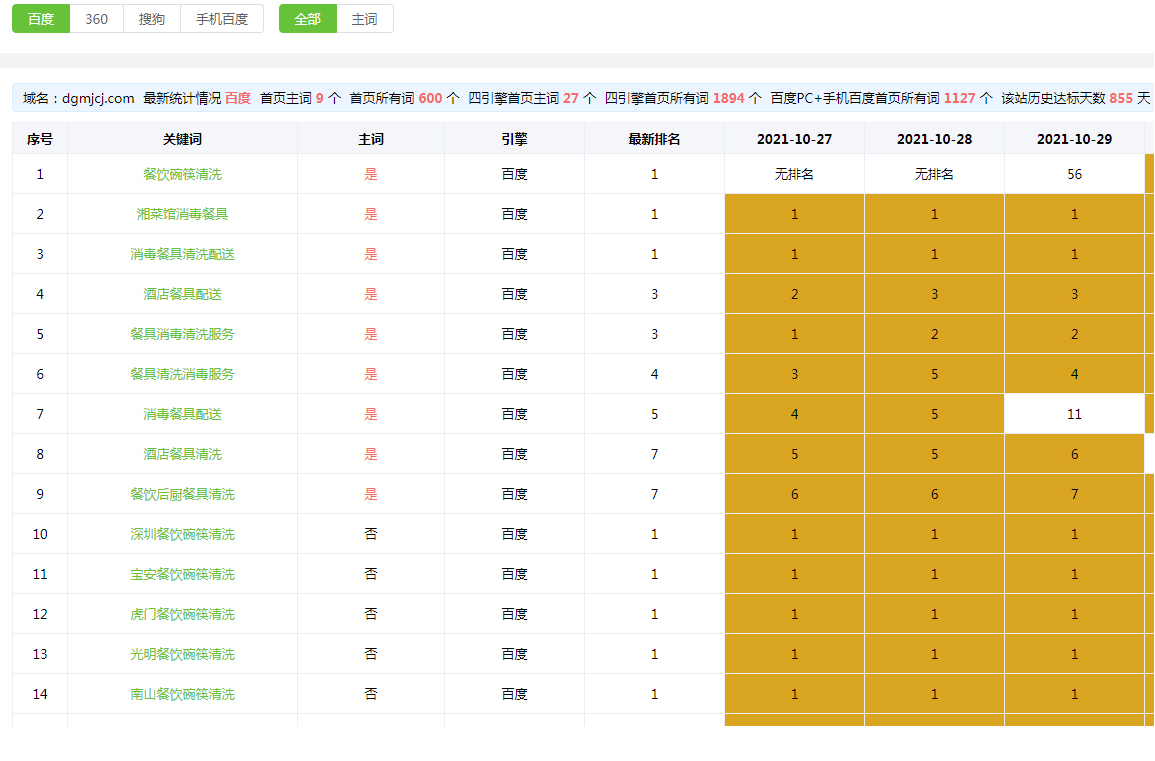Click the white rank 11 cell
This screenshot has width=1155, height=761.
click(x=1074, y=414)
